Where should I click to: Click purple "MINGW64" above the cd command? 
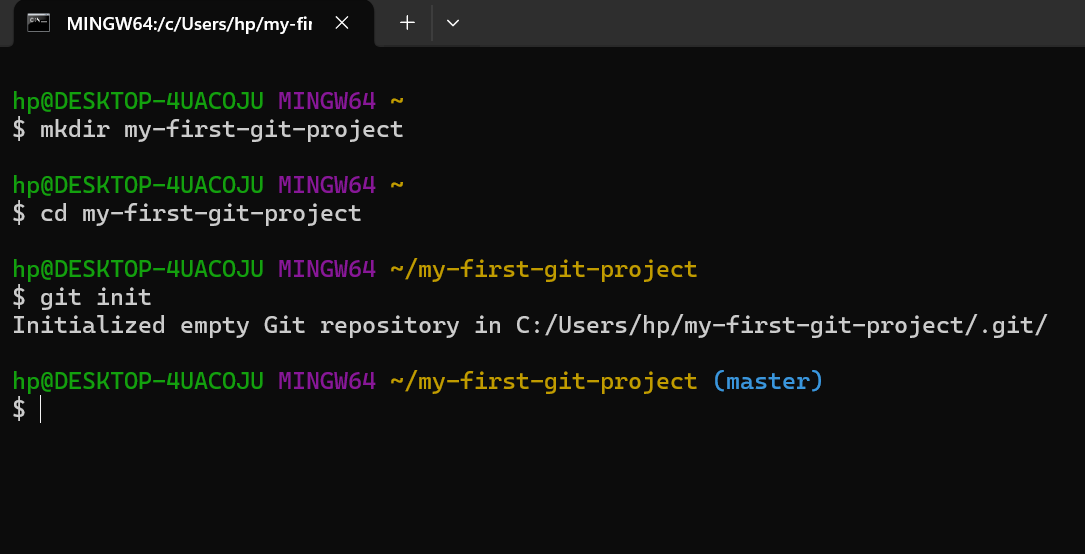pyautogui.click(x=326, y=185)
